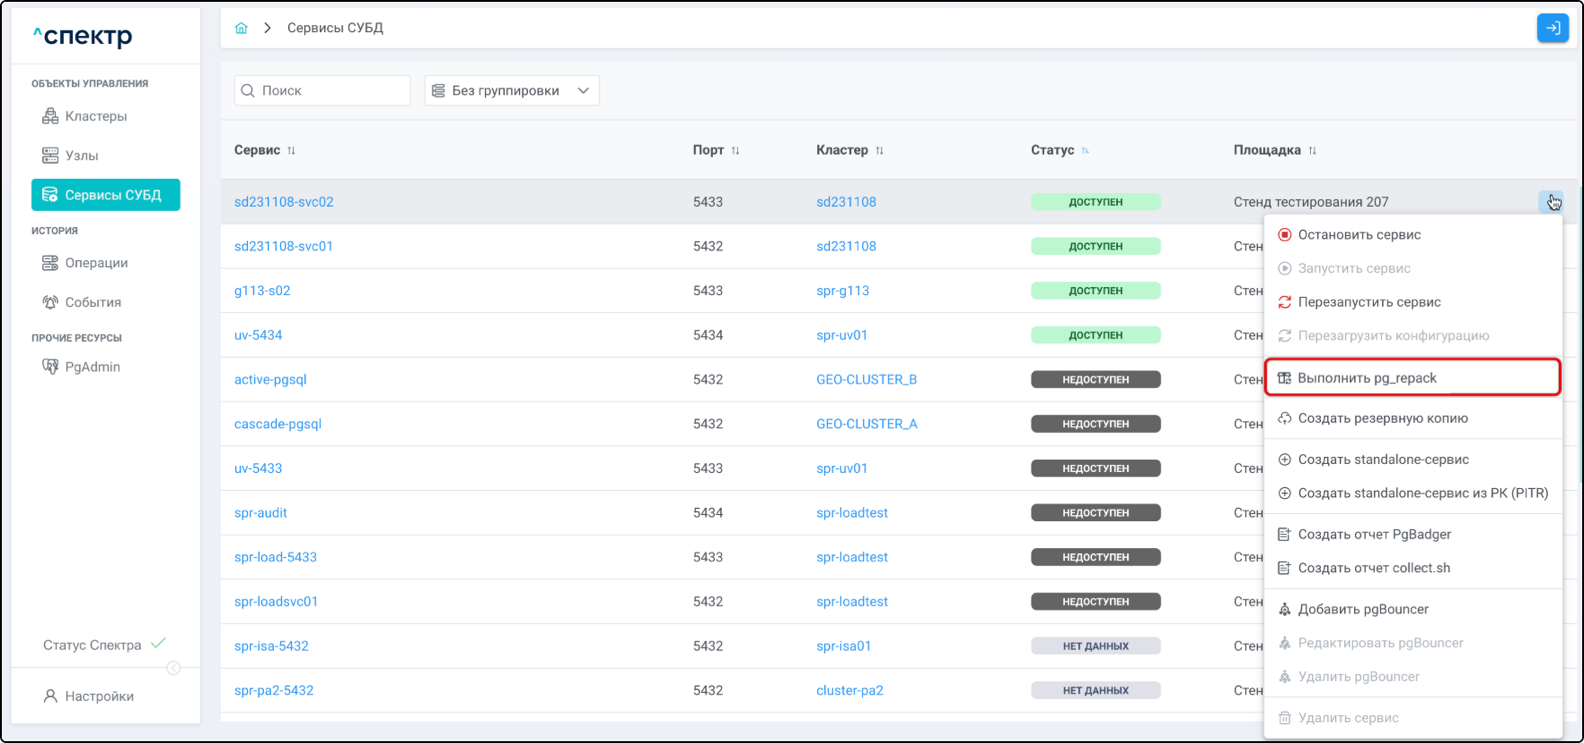Open the sd231108-svc02 service link
This screenshot has height=743, width=1584.
(284, 202)
